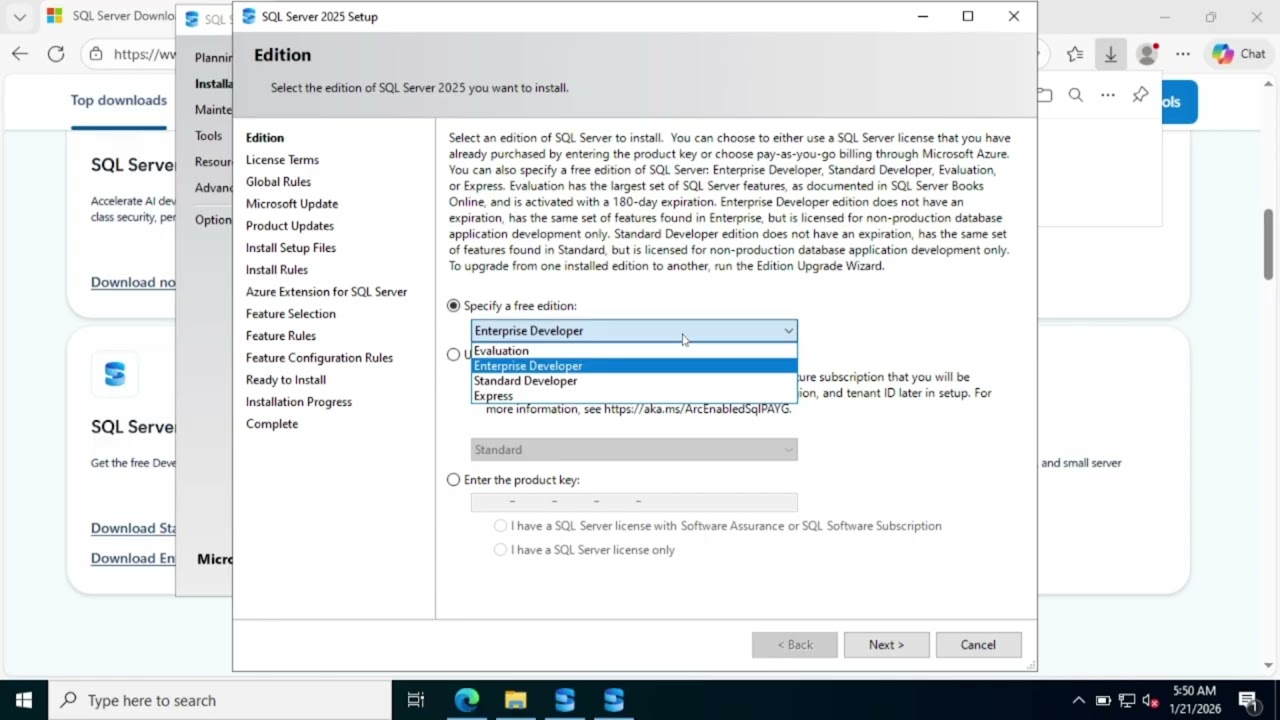
Task: Click Ready to Install step
Action: coord(286,380)
